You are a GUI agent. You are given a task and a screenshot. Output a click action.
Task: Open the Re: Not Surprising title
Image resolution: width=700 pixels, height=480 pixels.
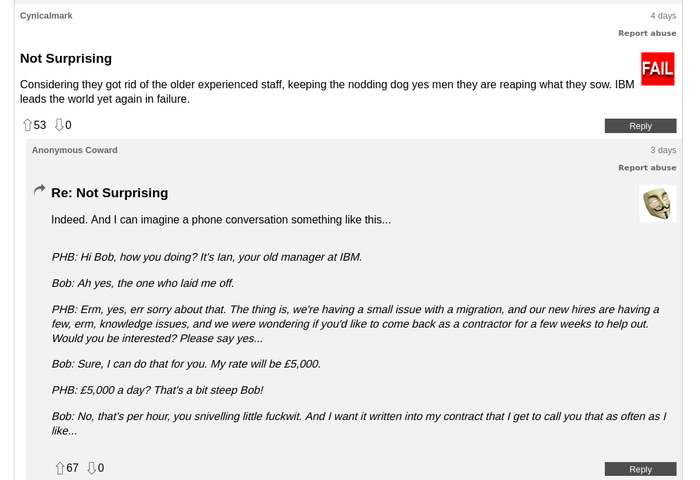click(x=109, y=193)
